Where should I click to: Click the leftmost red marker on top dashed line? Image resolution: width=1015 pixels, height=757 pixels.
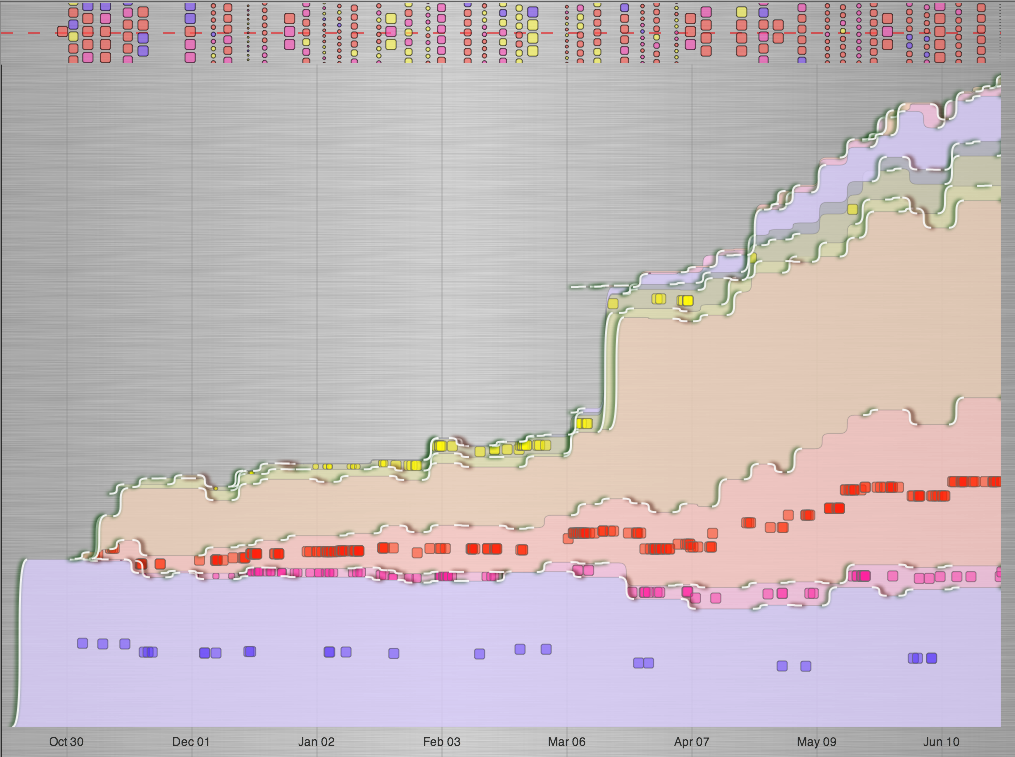pos(63,32)
